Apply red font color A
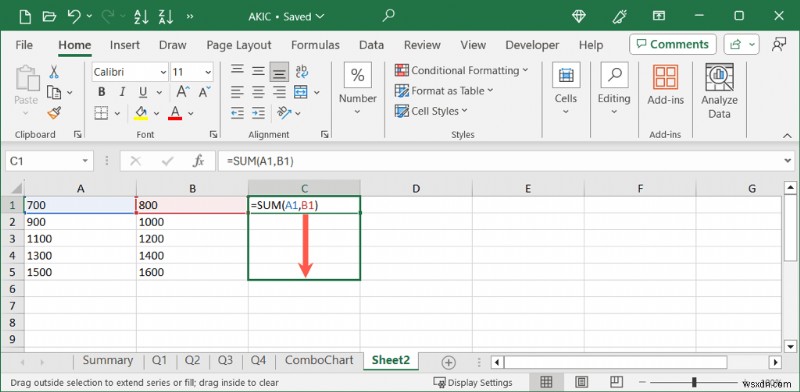This screenshot has height=392, width=800. click(x=175, y=113)
